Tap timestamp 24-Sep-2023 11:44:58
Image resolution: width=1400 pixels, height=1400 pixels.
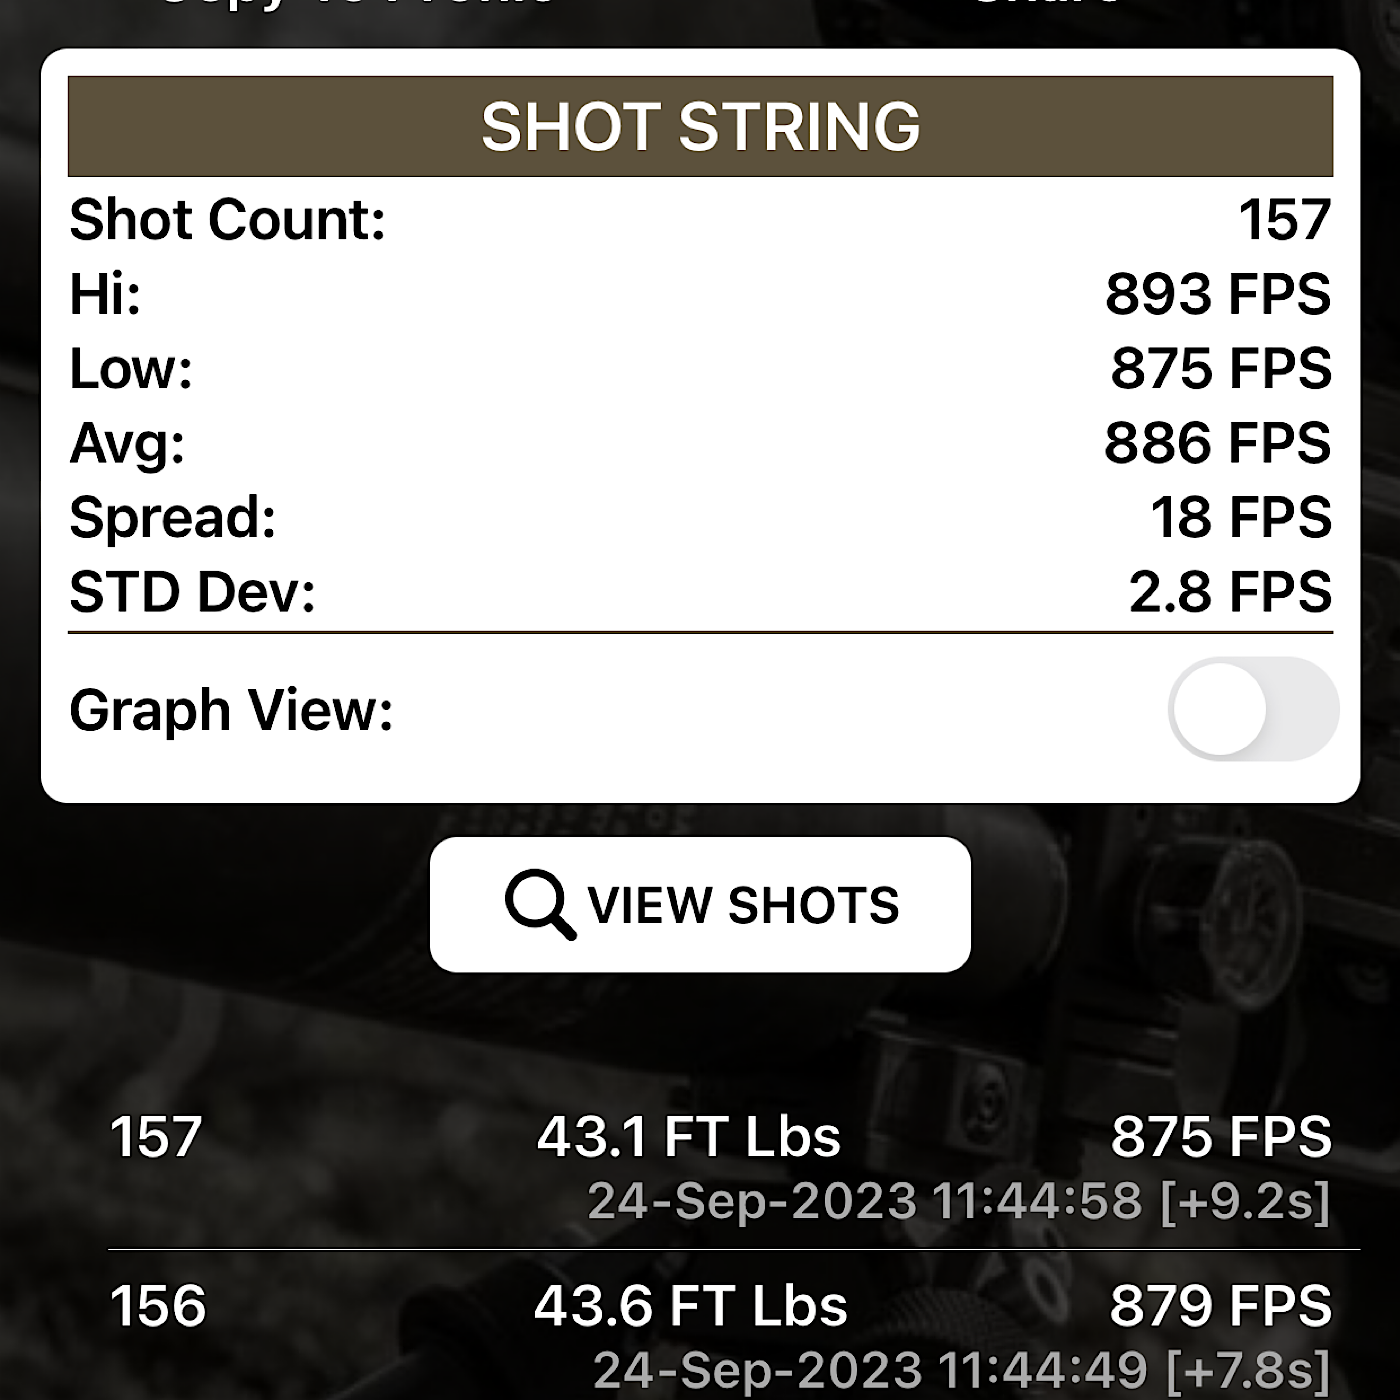click(864, 1200)
